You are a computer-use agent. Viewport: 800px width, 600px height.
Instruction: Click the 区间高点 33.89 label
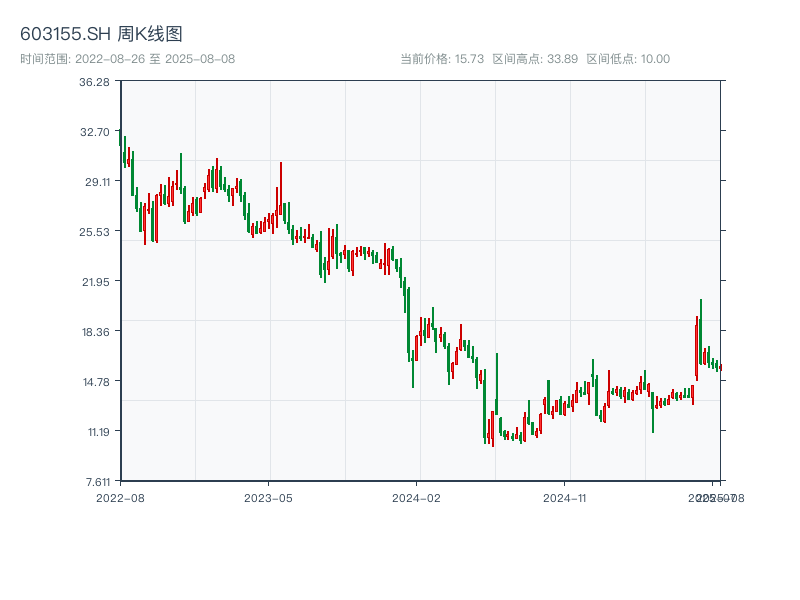535,59
